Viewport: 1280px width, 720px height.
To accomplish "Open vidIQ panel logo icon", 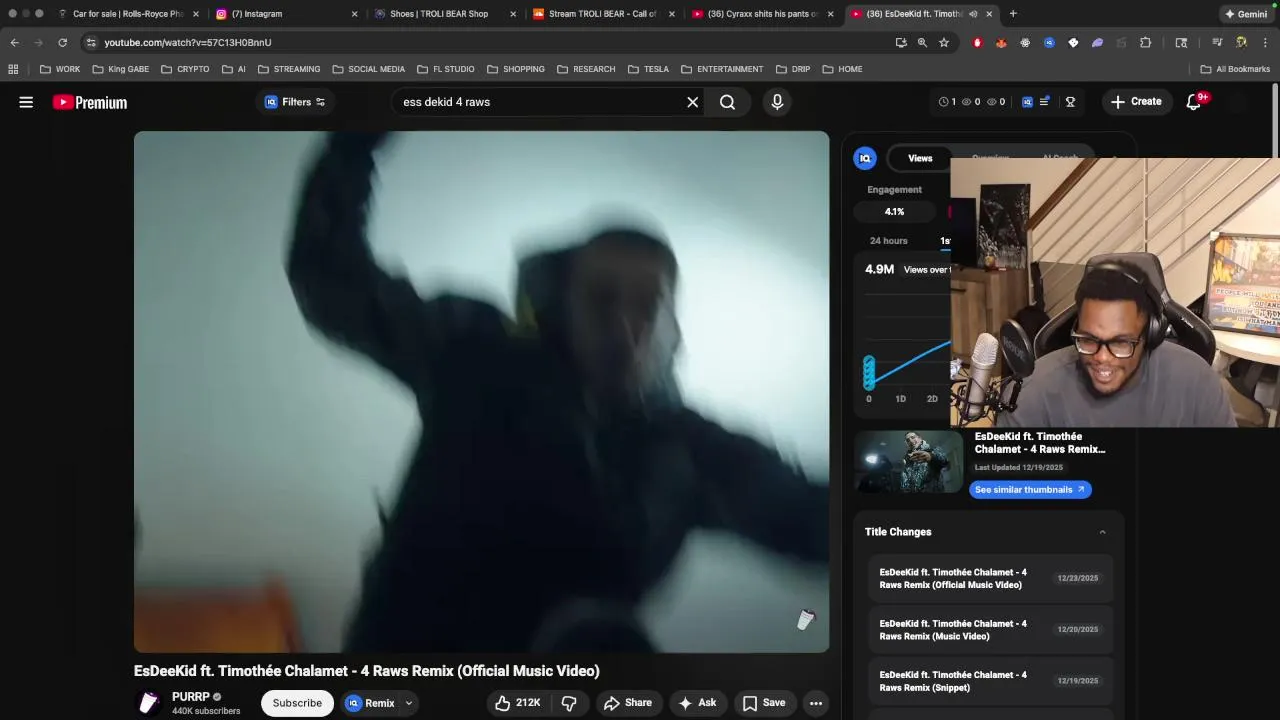I will click(x=865, y=158).
